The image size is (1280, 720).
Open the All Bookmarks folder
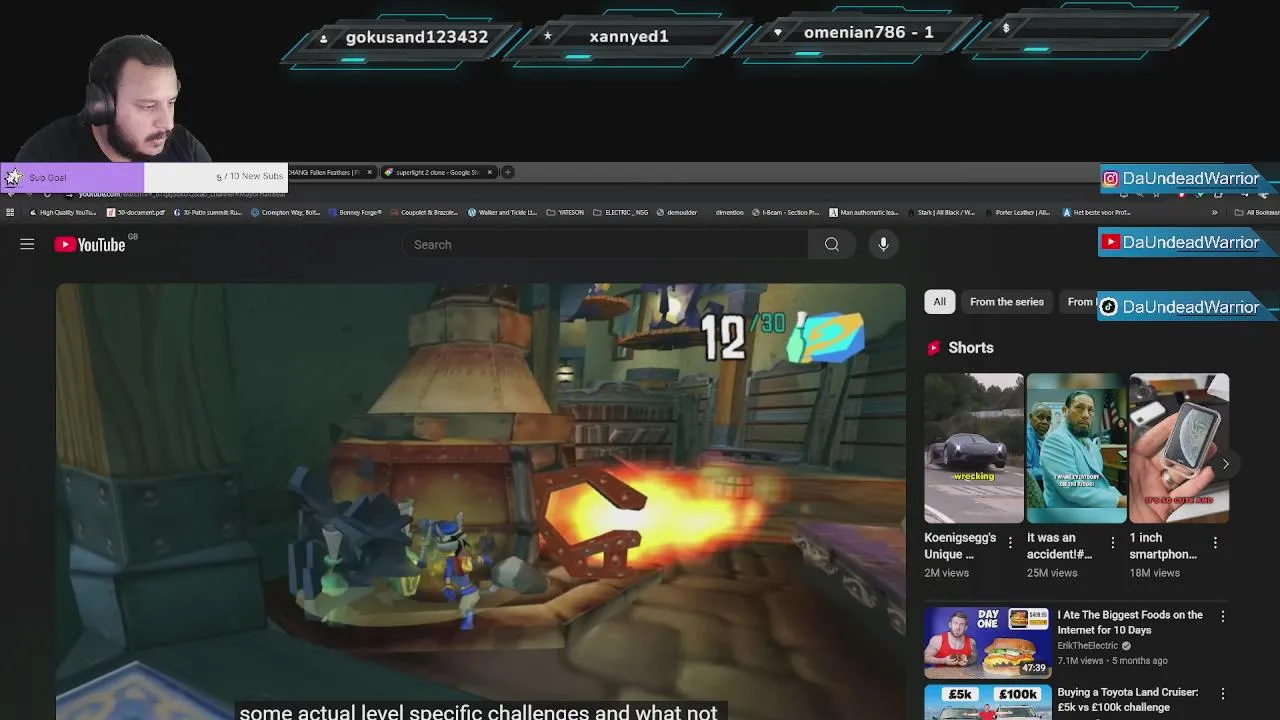point(1257,212)
